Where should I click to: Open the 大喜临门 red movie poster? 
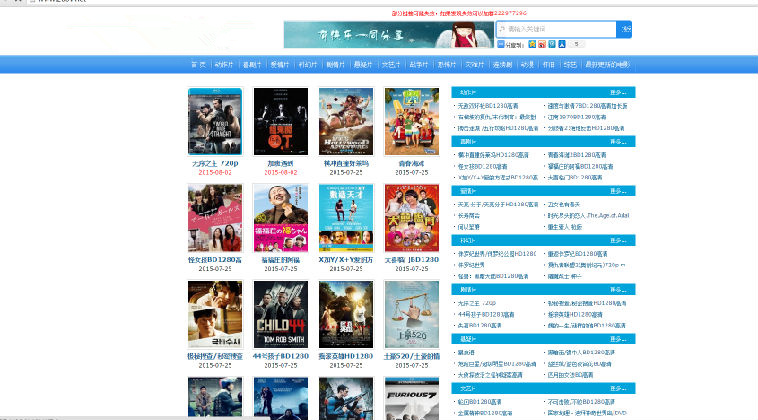[x=412, y=218]
